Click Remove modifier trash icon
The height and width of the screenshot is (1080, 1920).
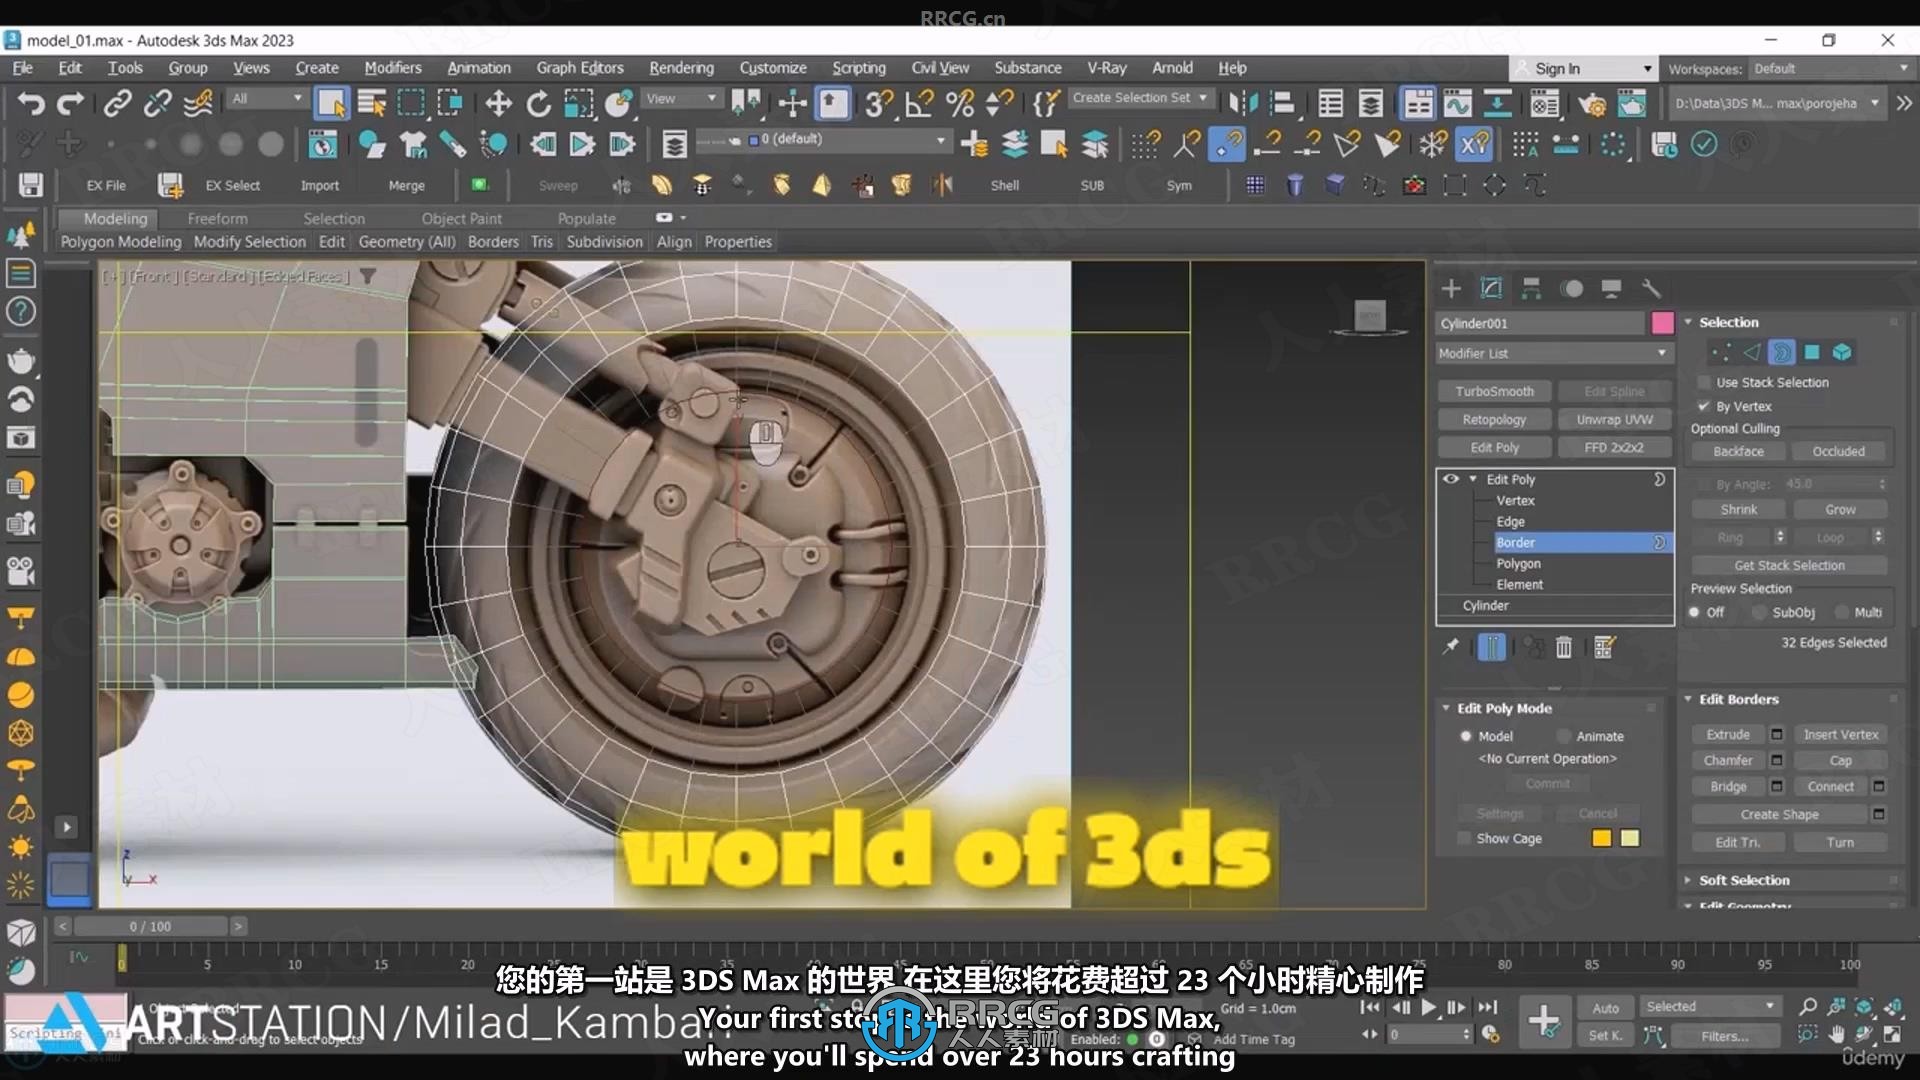point(1564,647)
